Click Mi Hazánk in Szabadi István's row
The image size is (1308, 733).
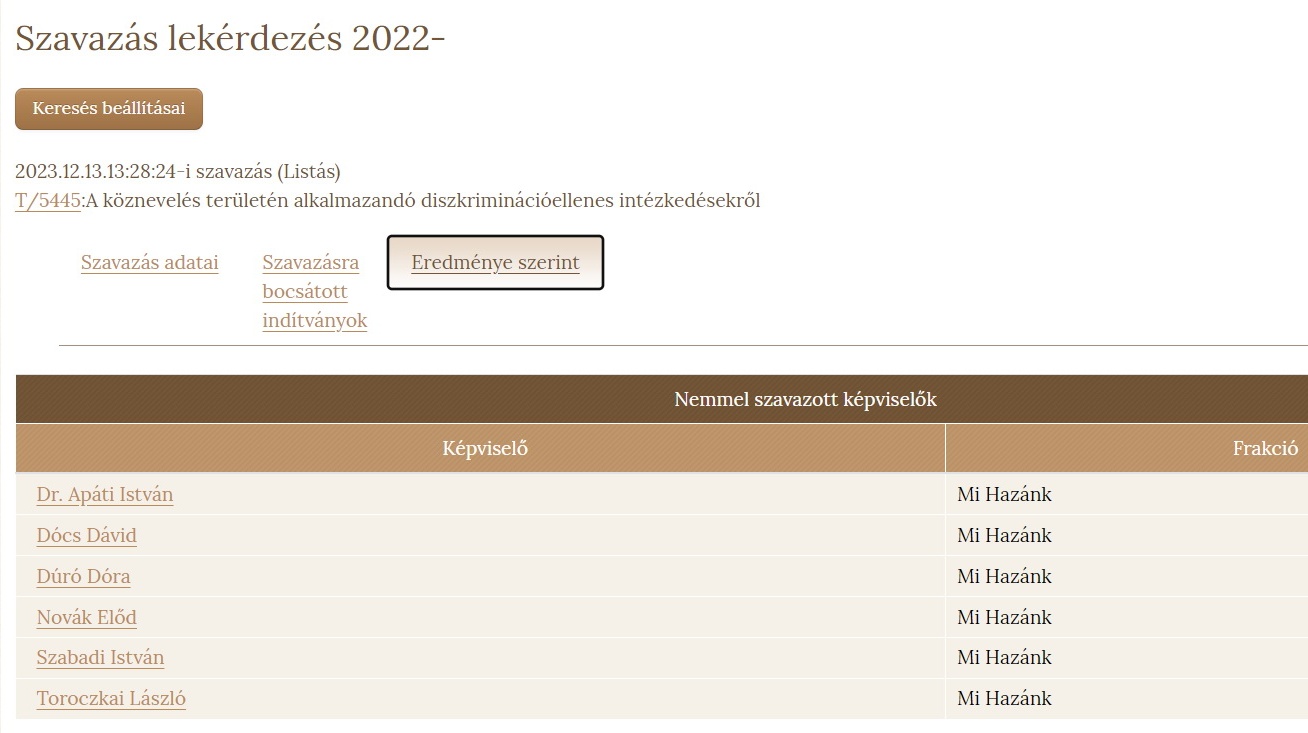pyautogui.click(x=1004, y=658)
